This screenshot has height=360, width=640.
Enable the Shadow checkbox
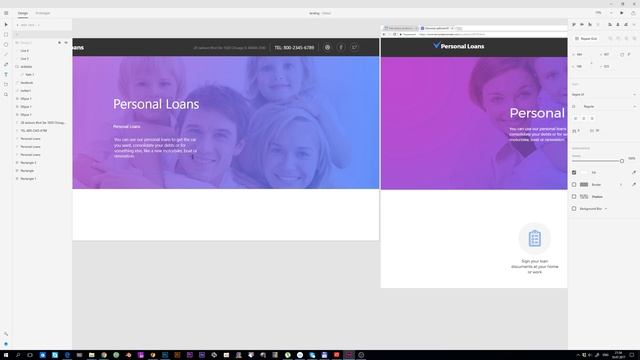[574, 197]
